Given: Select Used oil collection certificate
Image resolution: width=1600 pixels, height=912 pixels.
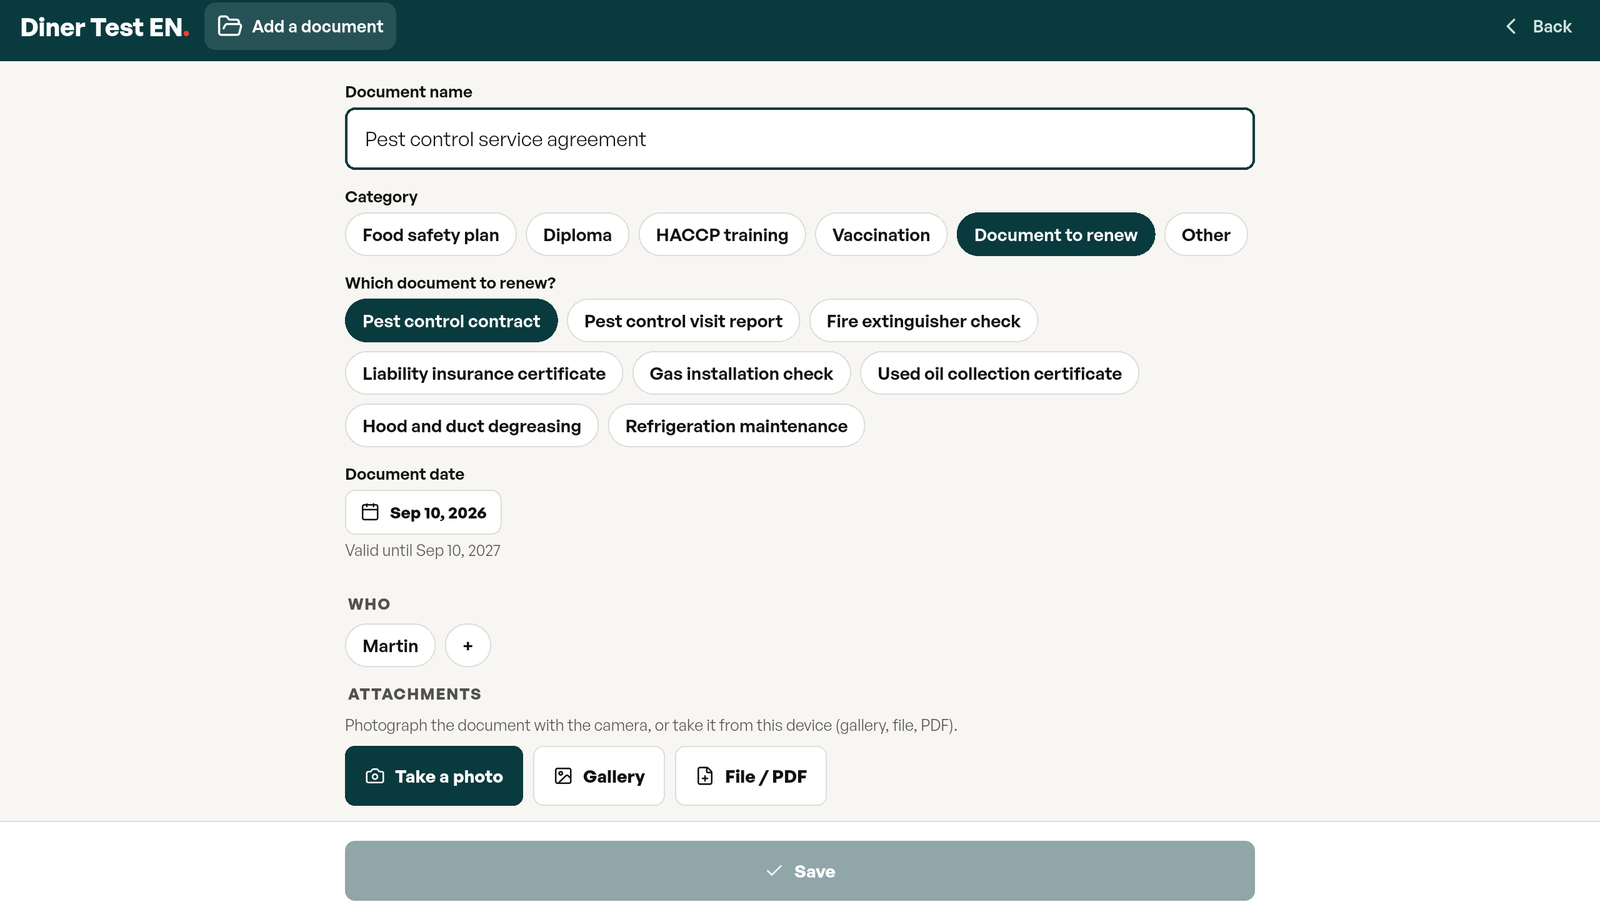Looking at the screenshot, I should 1000,373.
